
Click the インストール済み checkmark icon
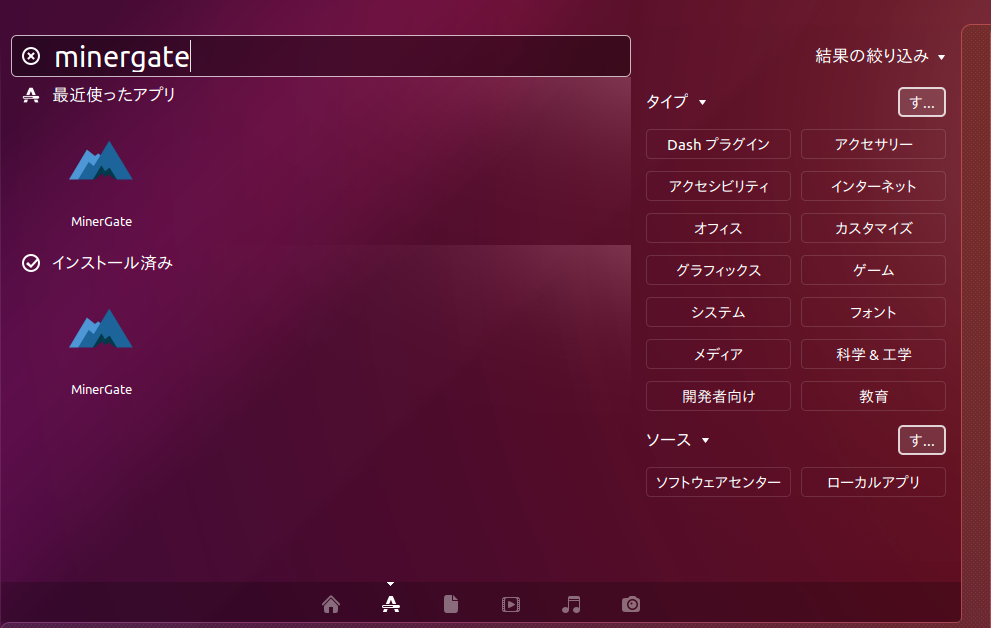coord(31,263)
